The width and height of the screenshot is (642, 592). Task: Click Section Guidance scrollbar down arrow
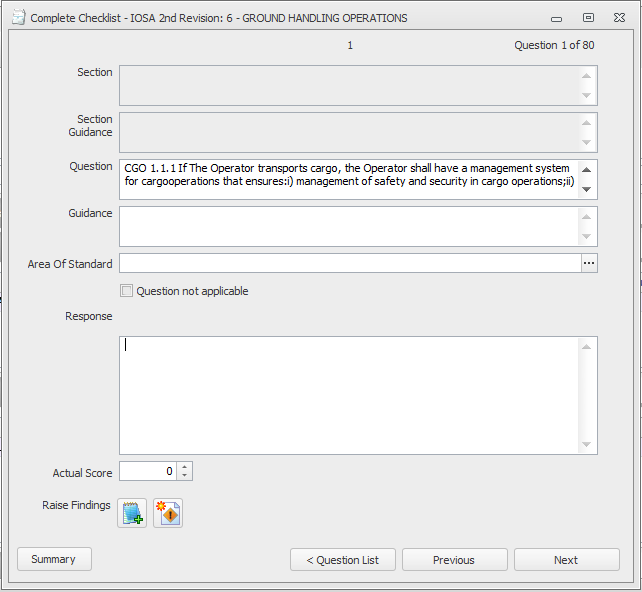[586, 142]
